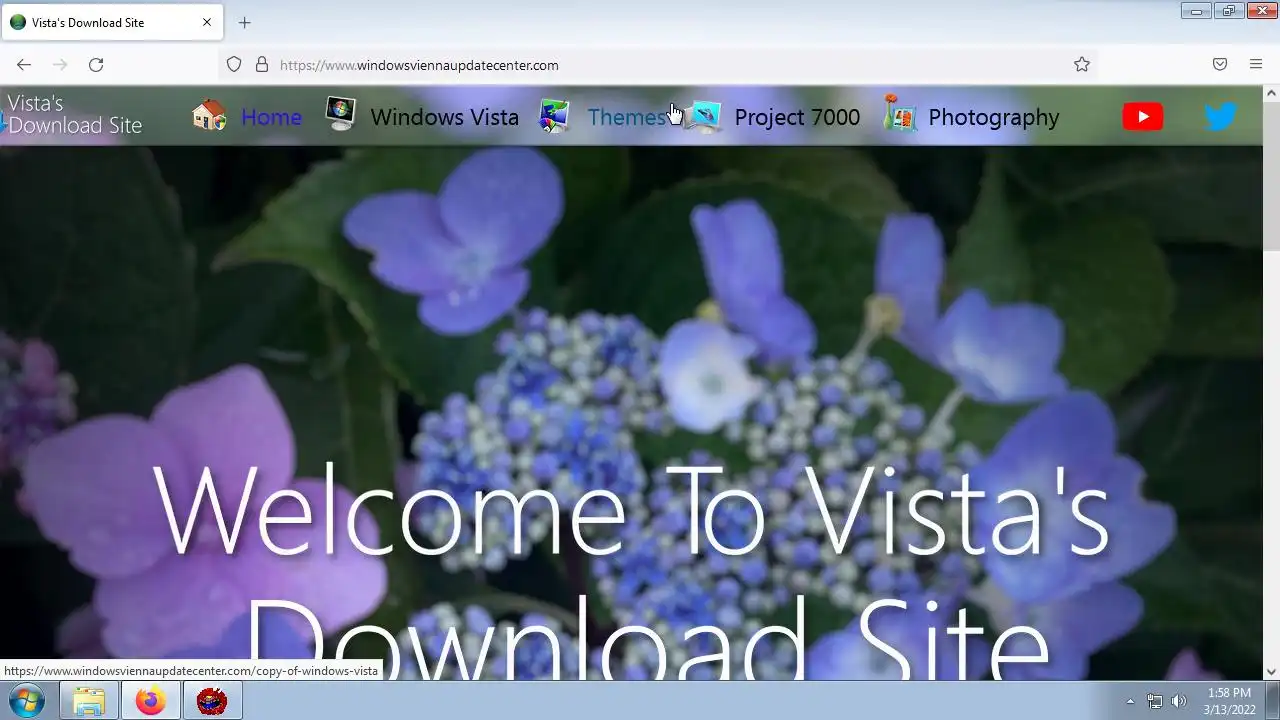Select the Vista's Download Site tab
Screen dimensions: 1280x720
tap(111, 22)
